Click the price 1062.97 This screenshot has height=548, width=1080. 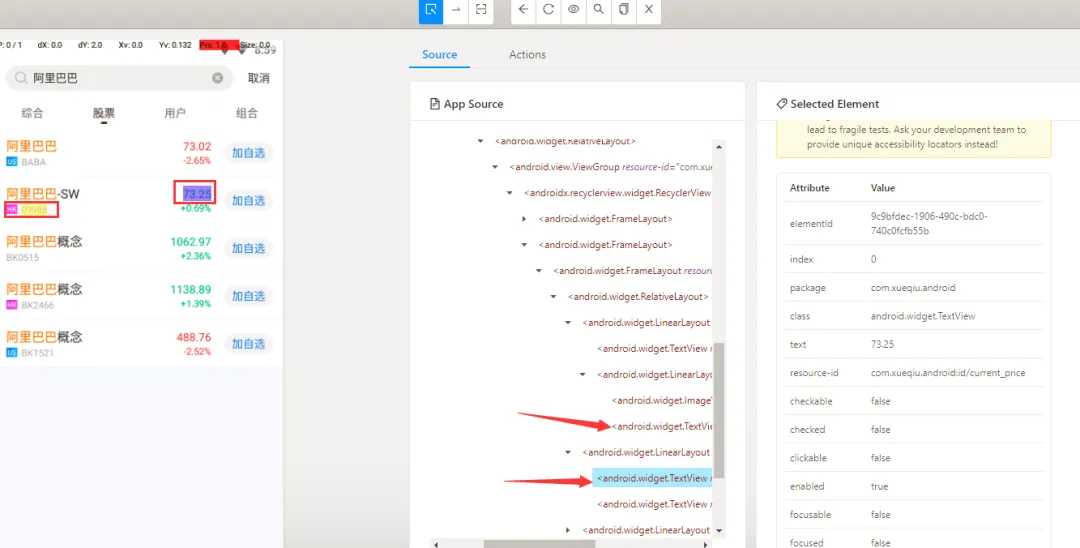191,242
